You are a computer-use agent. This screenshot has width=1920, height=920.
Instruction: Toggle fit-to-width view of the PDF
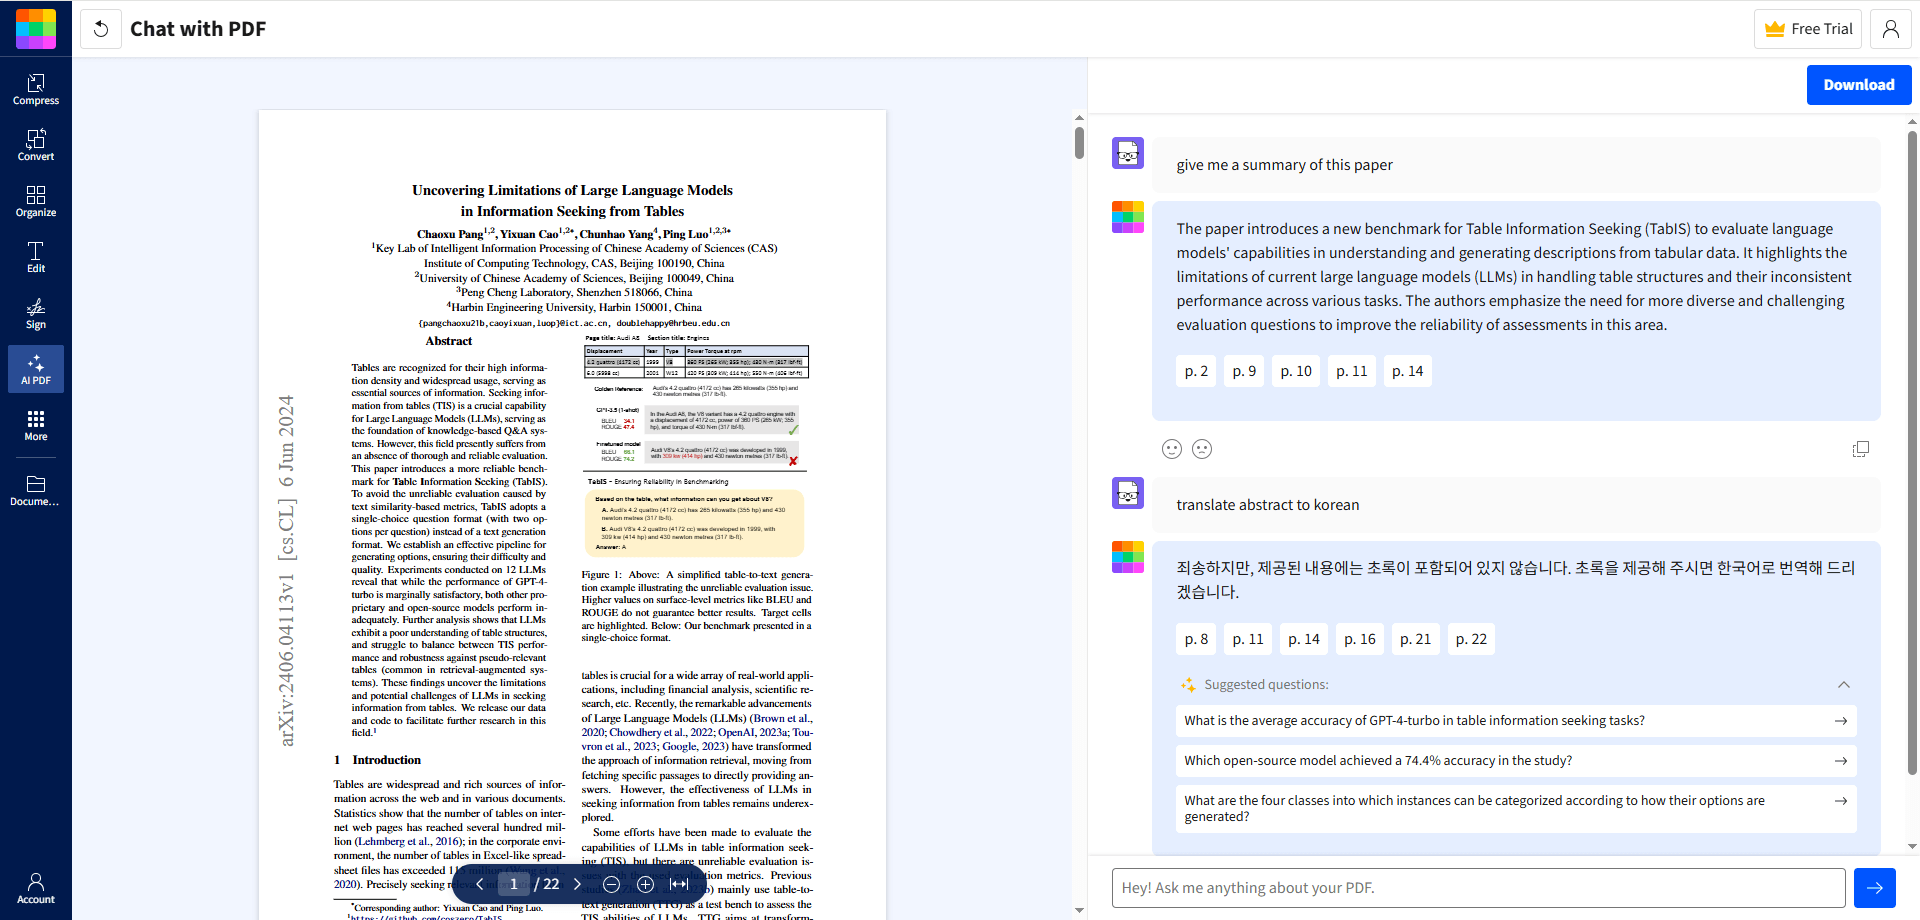click(680, 884)
